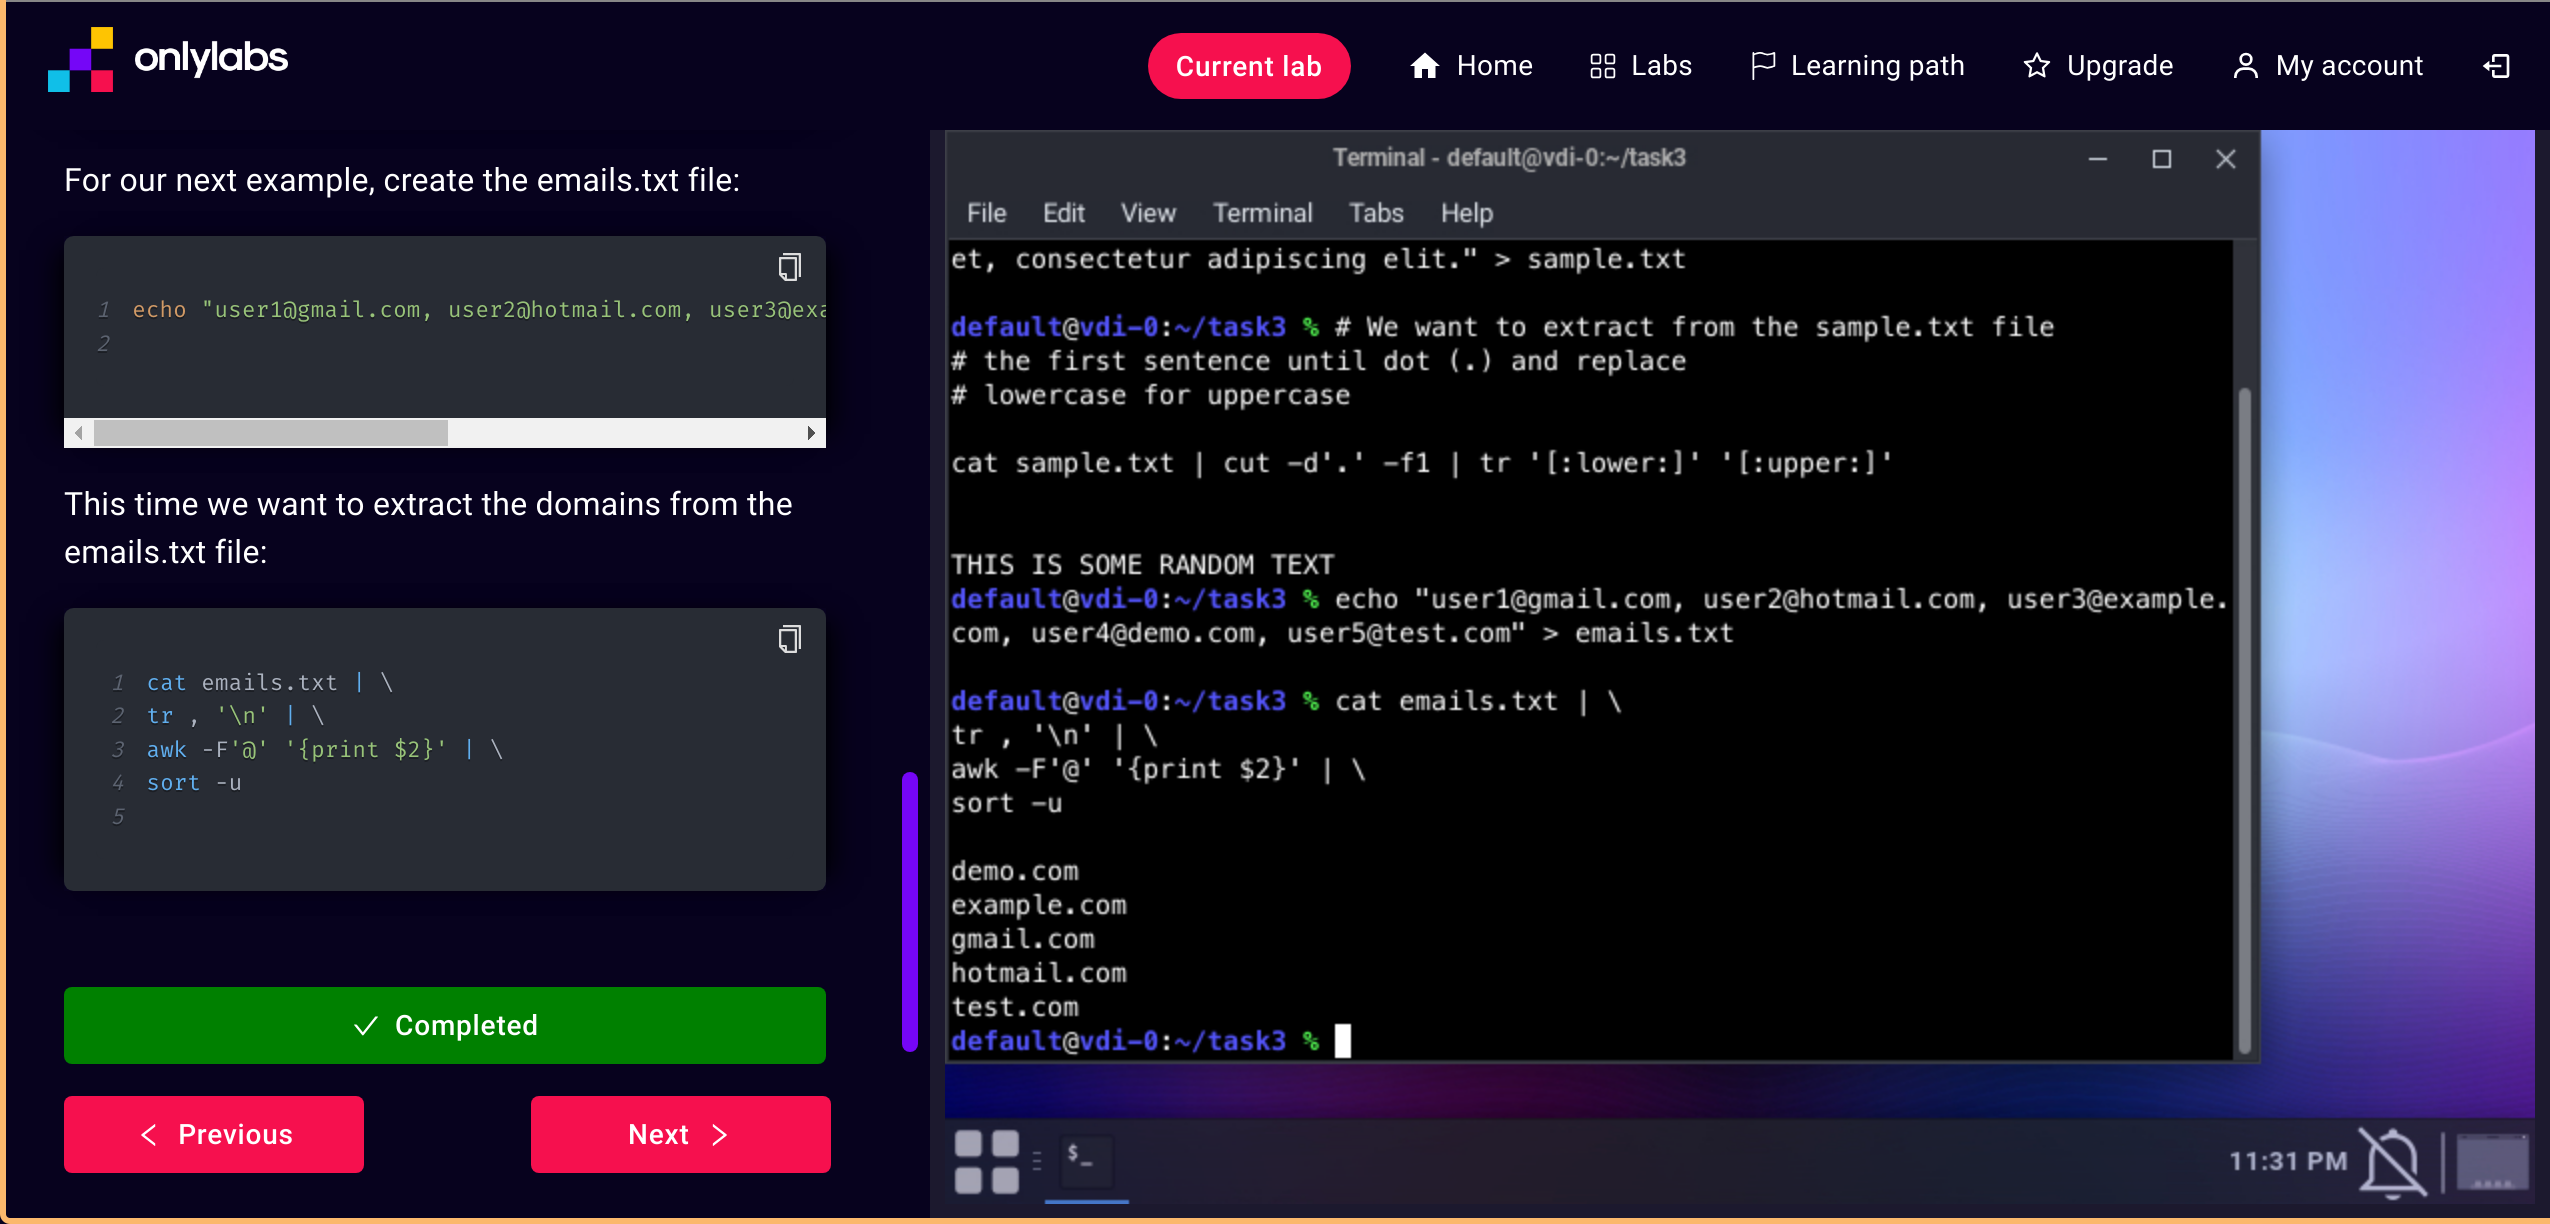Click the terminal vertical scrollbar
This screenshot has width=2550, height=1224.
2244,720
